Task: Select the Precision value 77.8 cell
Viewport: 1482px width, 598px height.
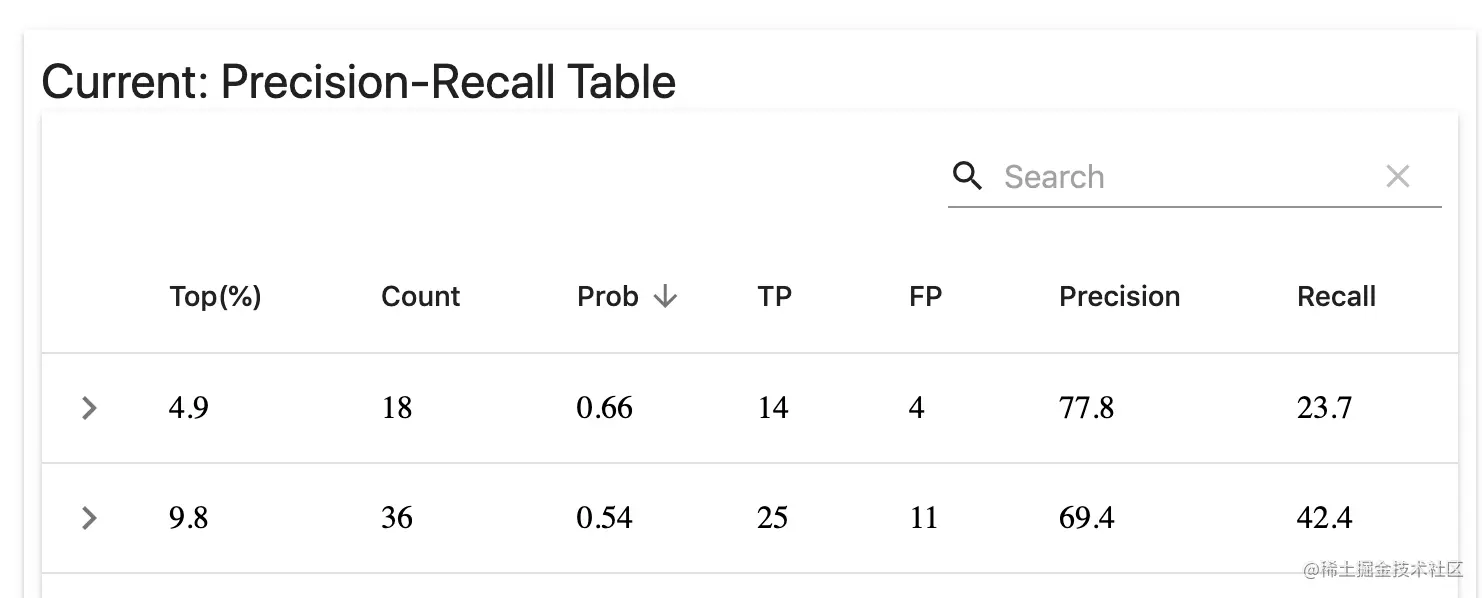Action: [1086, 408]
